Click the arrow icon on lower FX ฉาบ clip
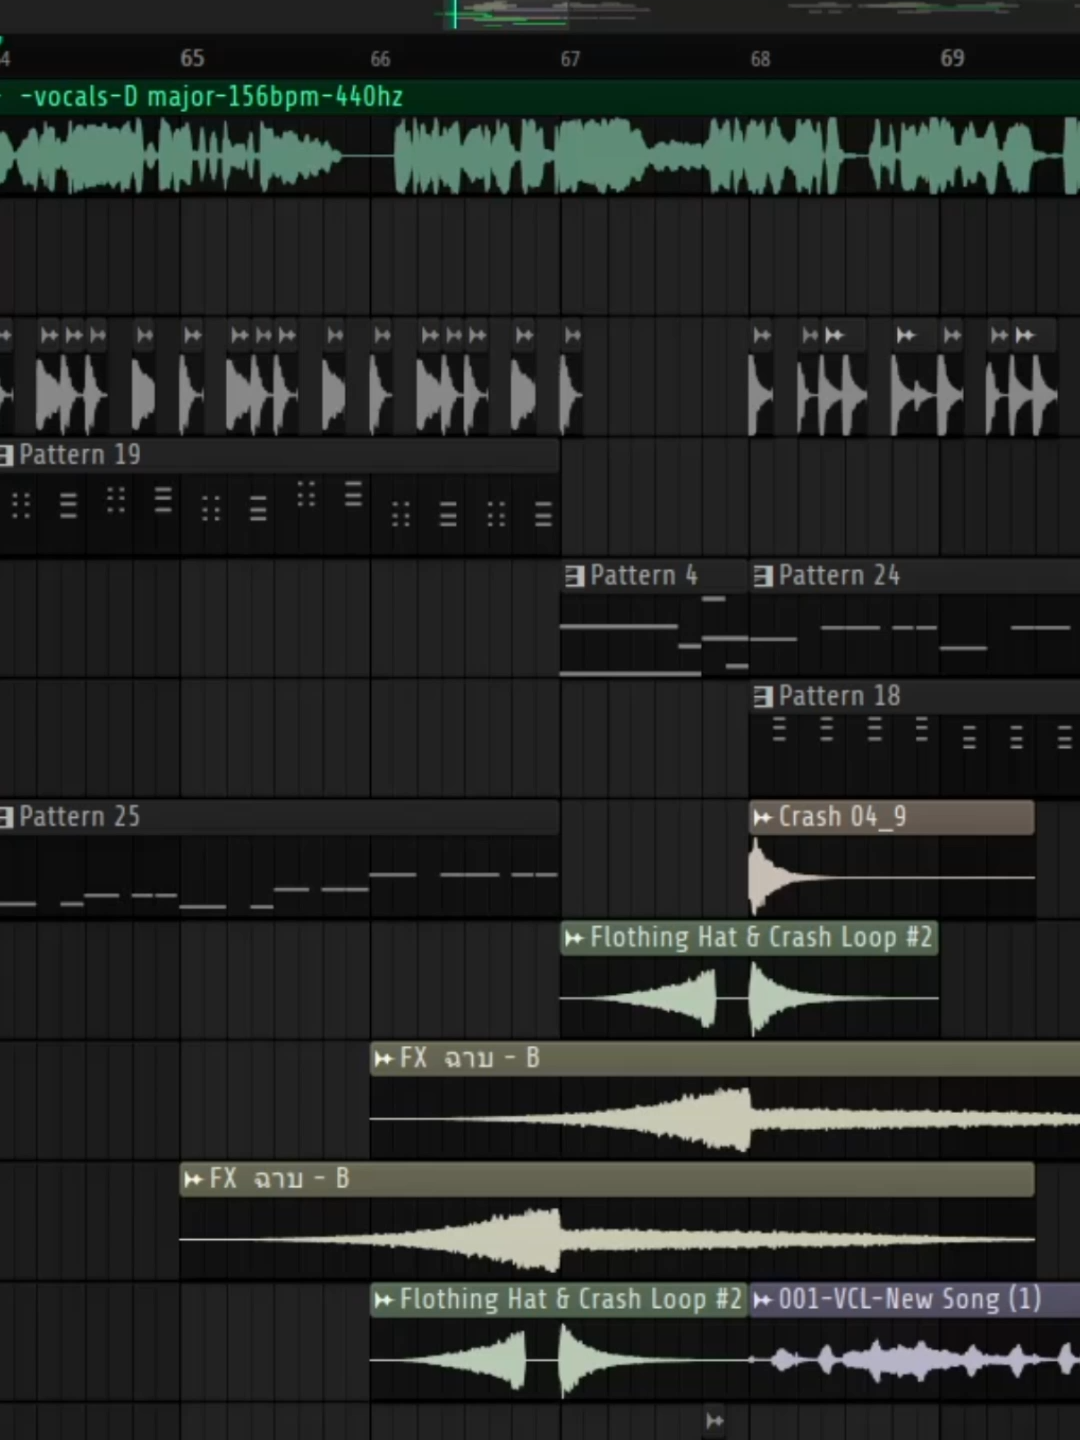Screen dimensions: 1080x1440 (x=193, y=1179)
